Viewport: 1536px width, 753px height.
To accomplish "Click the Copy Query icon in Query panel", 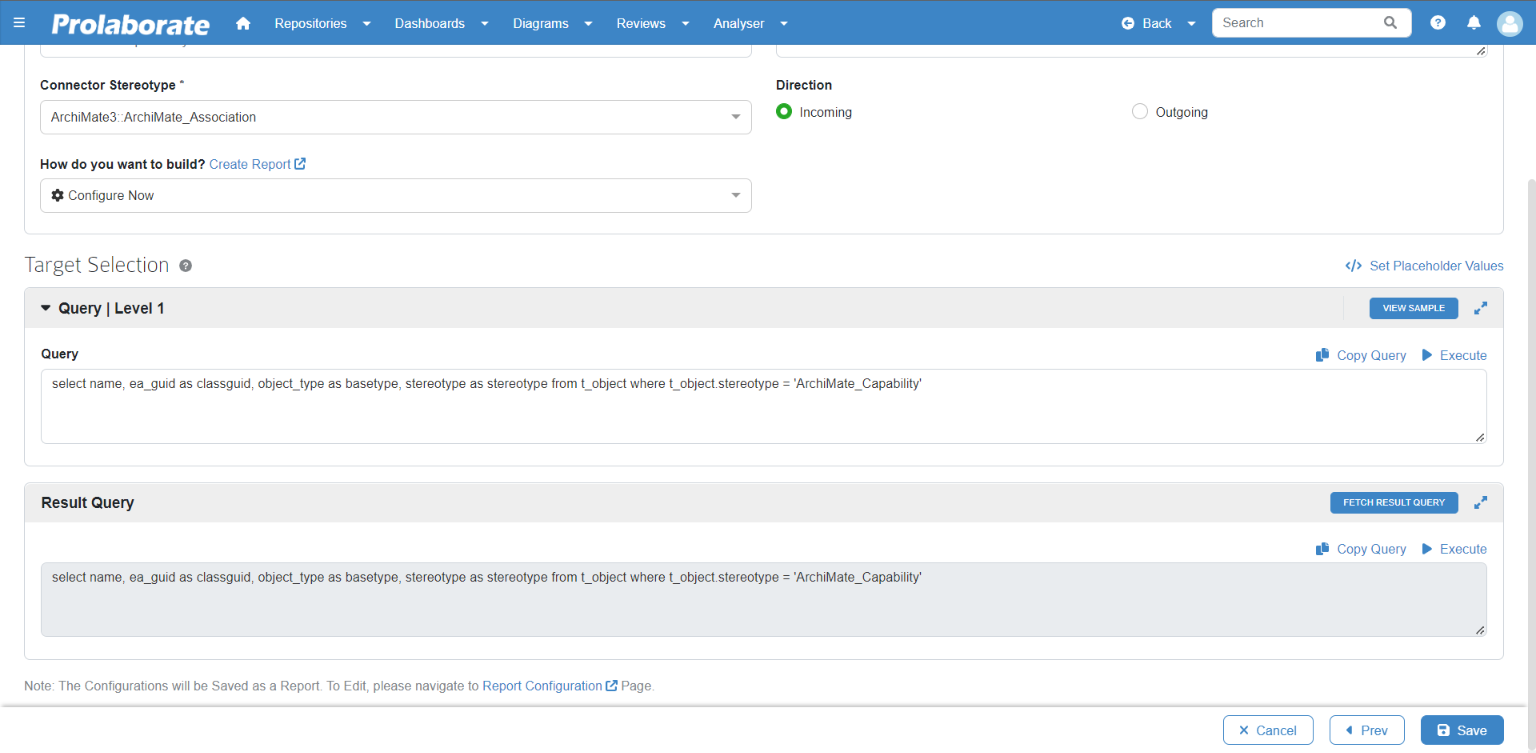I will 1321,355.
